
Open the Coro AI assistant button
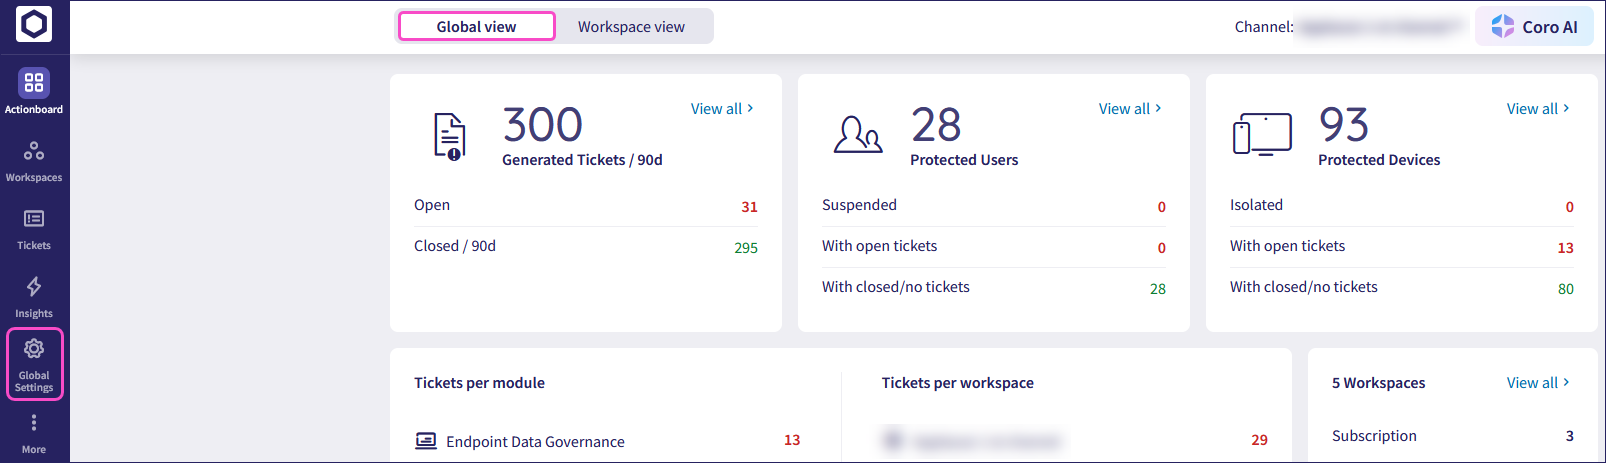(1534, 27)
